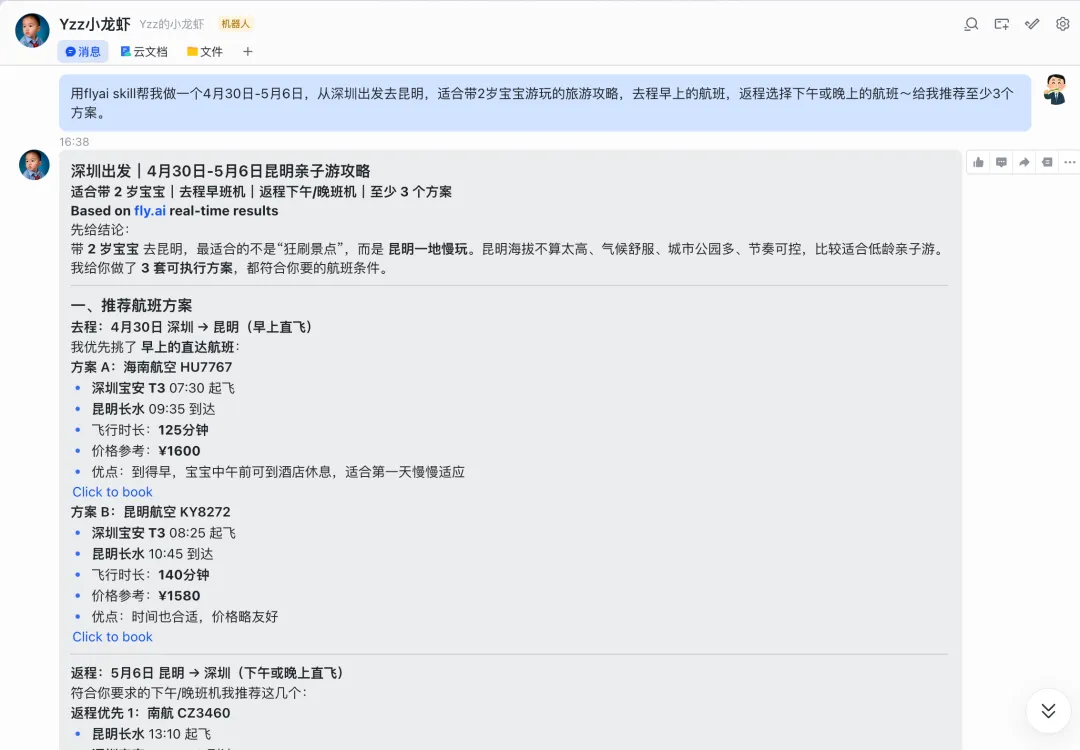Screen dimensions: 1080x750
Task: Click the Yzz的小龙虾 subtitle in header
Action: (x=172, y=24)
